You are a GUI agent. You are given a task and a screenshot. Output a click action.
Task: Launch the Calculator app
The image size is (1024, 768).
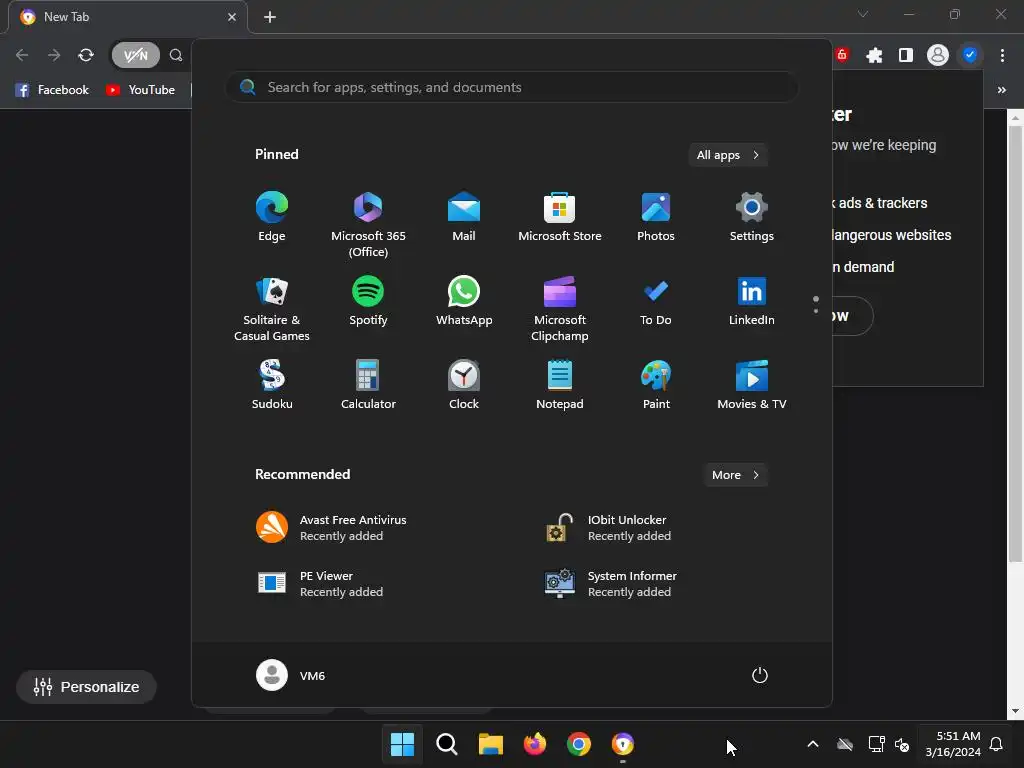[368, 385]
